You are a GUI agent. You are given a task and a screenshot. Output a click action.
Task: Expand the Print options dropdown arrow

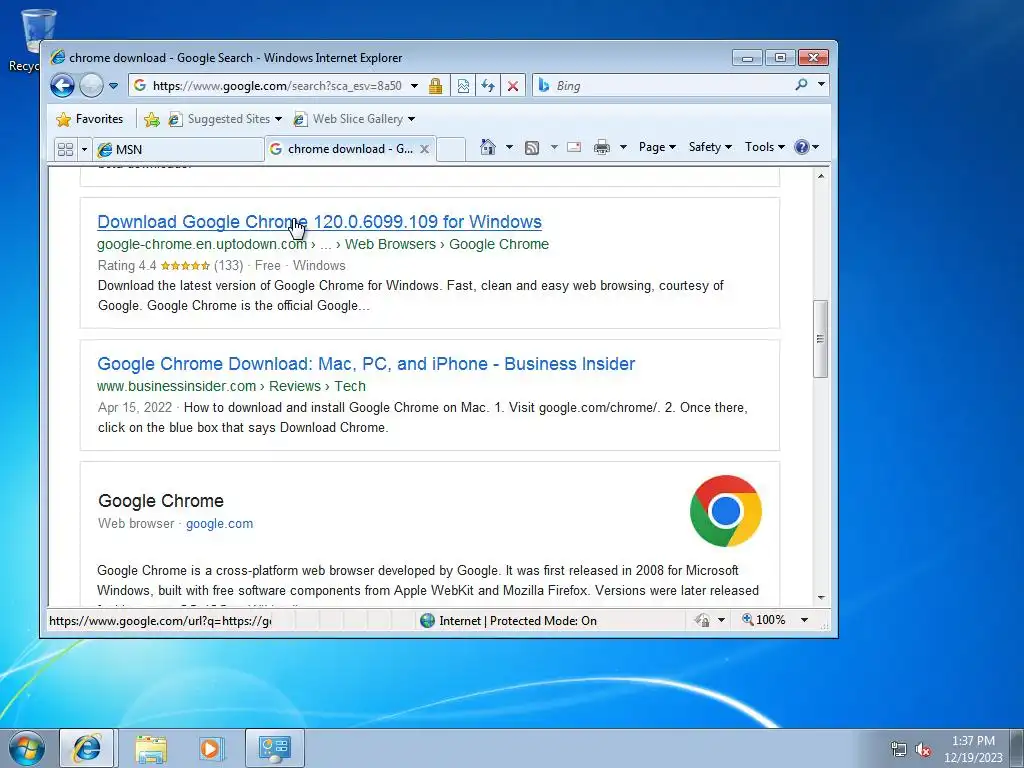(623, 147)
